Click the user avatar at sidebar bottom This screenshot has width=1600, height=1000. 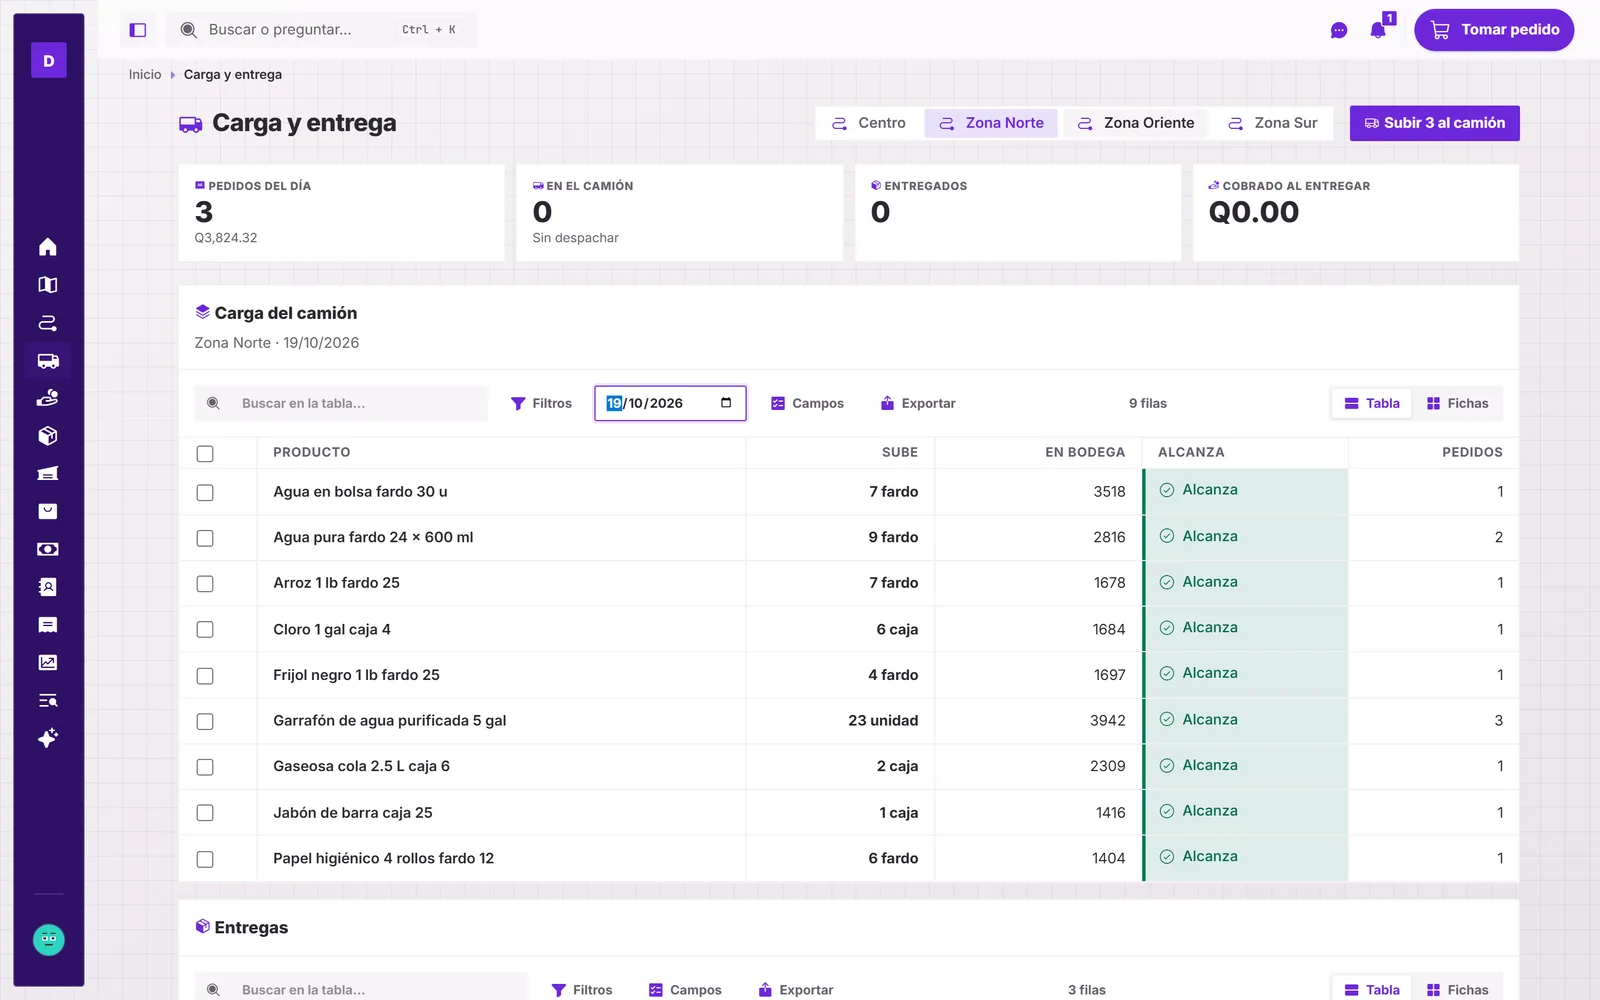(x=49, y=940)
